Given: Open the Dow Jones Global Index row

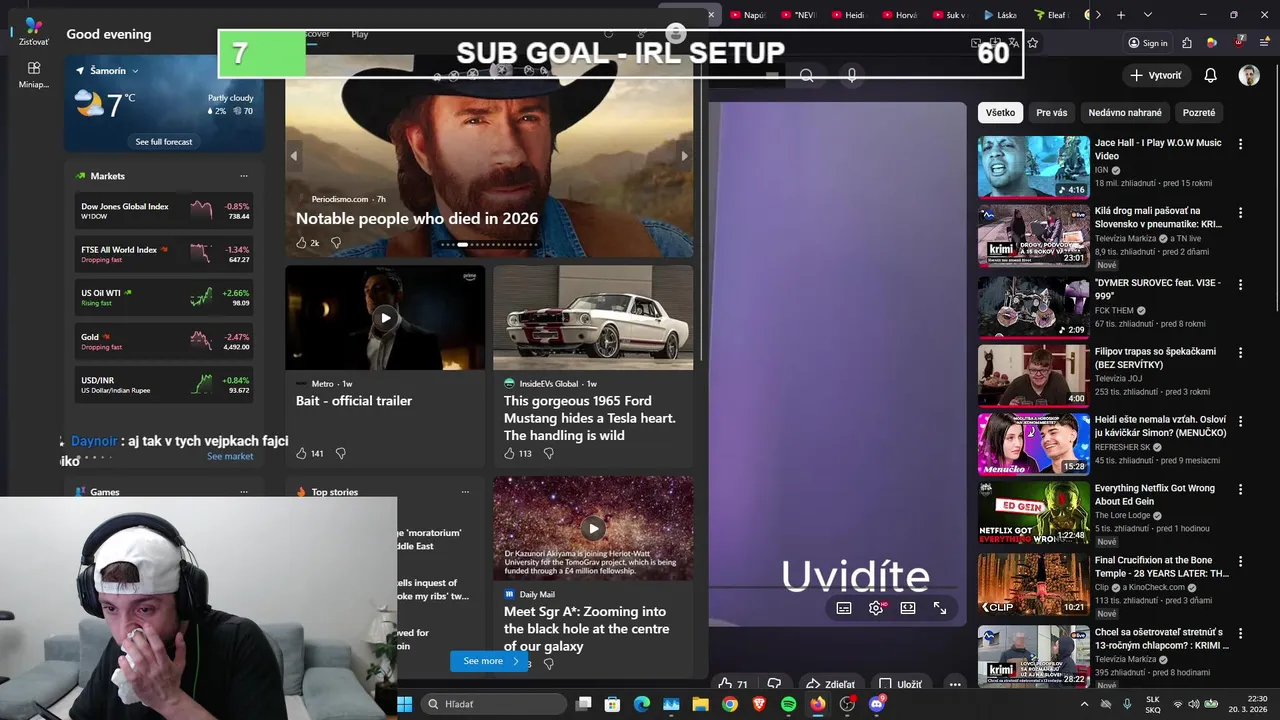Looking at the screenshot, I should [165, 211].
